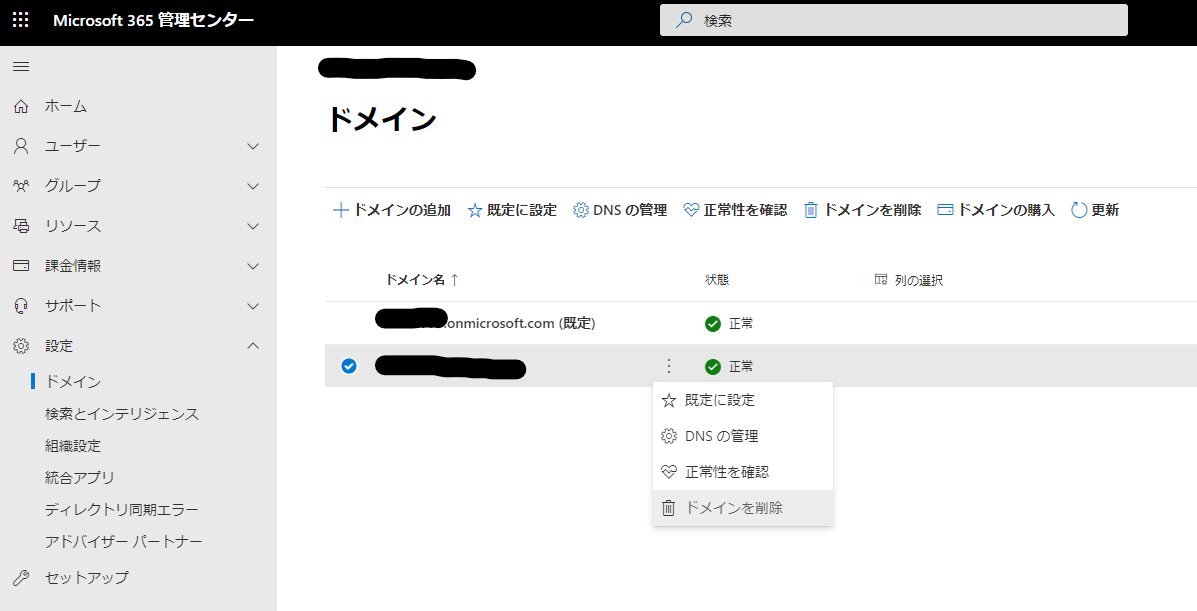This screenshot has height=611, width=1197.
Task: Click the 課金情報 card icon
Action: [x=21, y=266]
